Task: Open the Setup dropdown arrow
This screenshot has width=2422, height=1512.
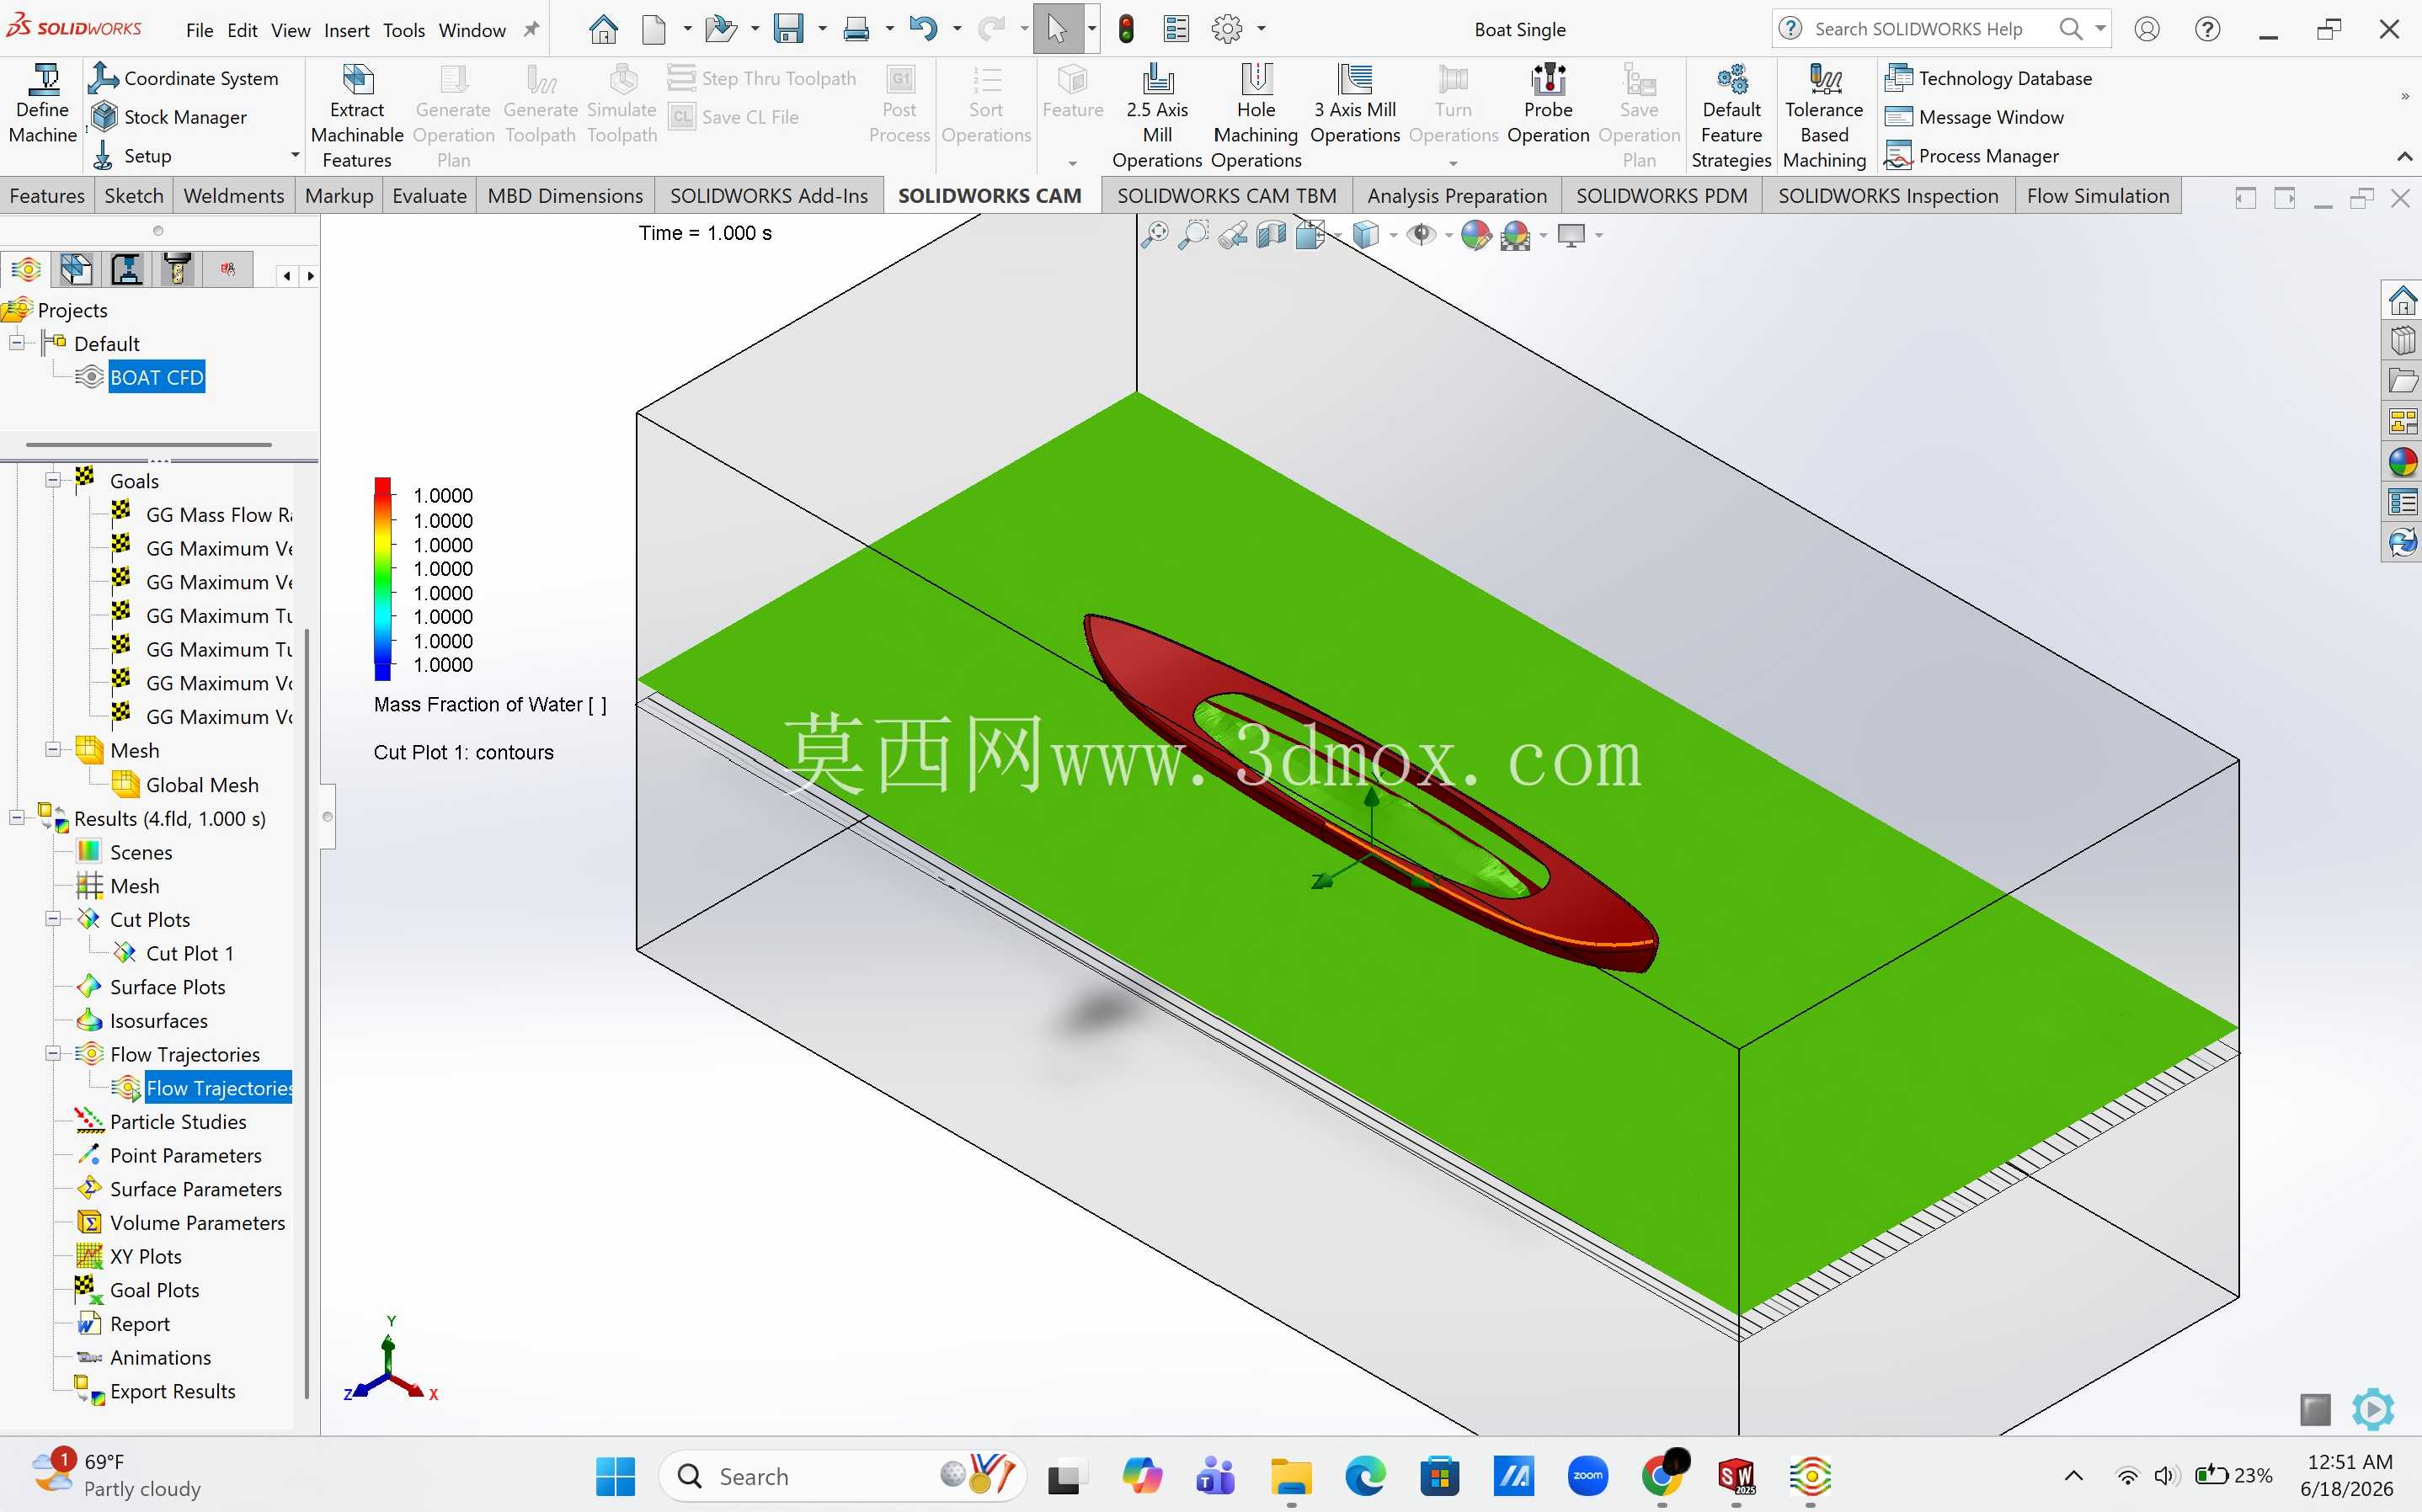Action: pos(295,155)
